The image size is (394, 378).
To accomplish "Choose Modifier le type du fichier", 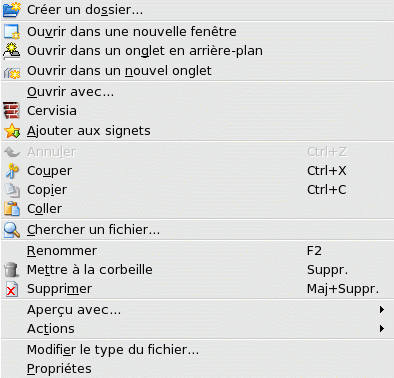I will [x=197, y=350].
